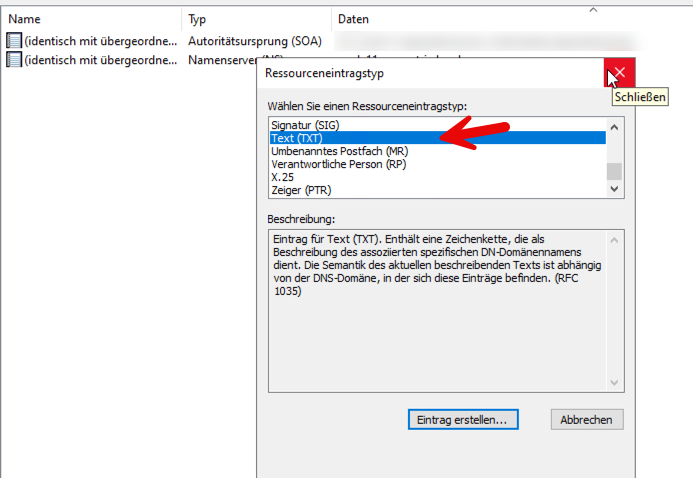Click the Namenserver record icon in second row
The image size is (693, 478).
coord(14,60)
